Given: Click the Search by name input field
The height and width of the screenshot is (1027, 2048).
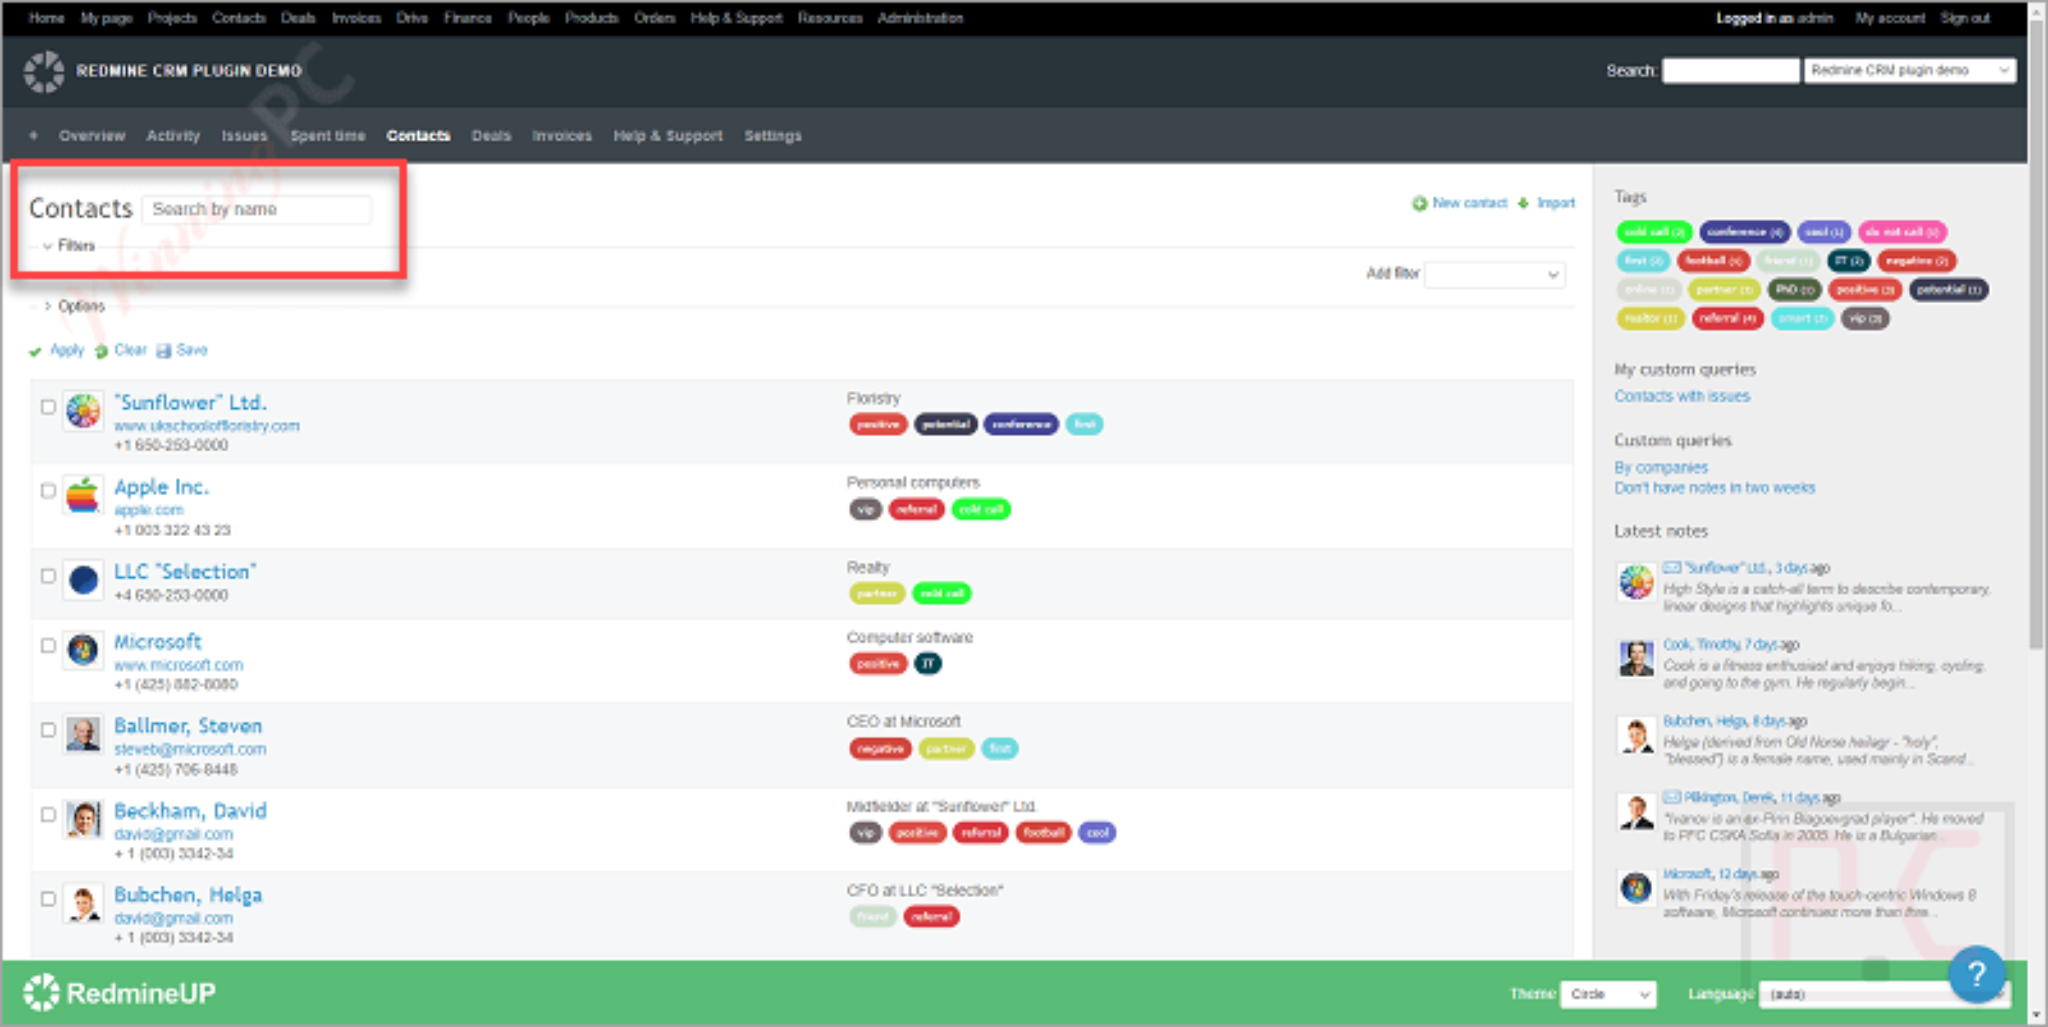Looking at the screenshot, I should click(257, 209).
